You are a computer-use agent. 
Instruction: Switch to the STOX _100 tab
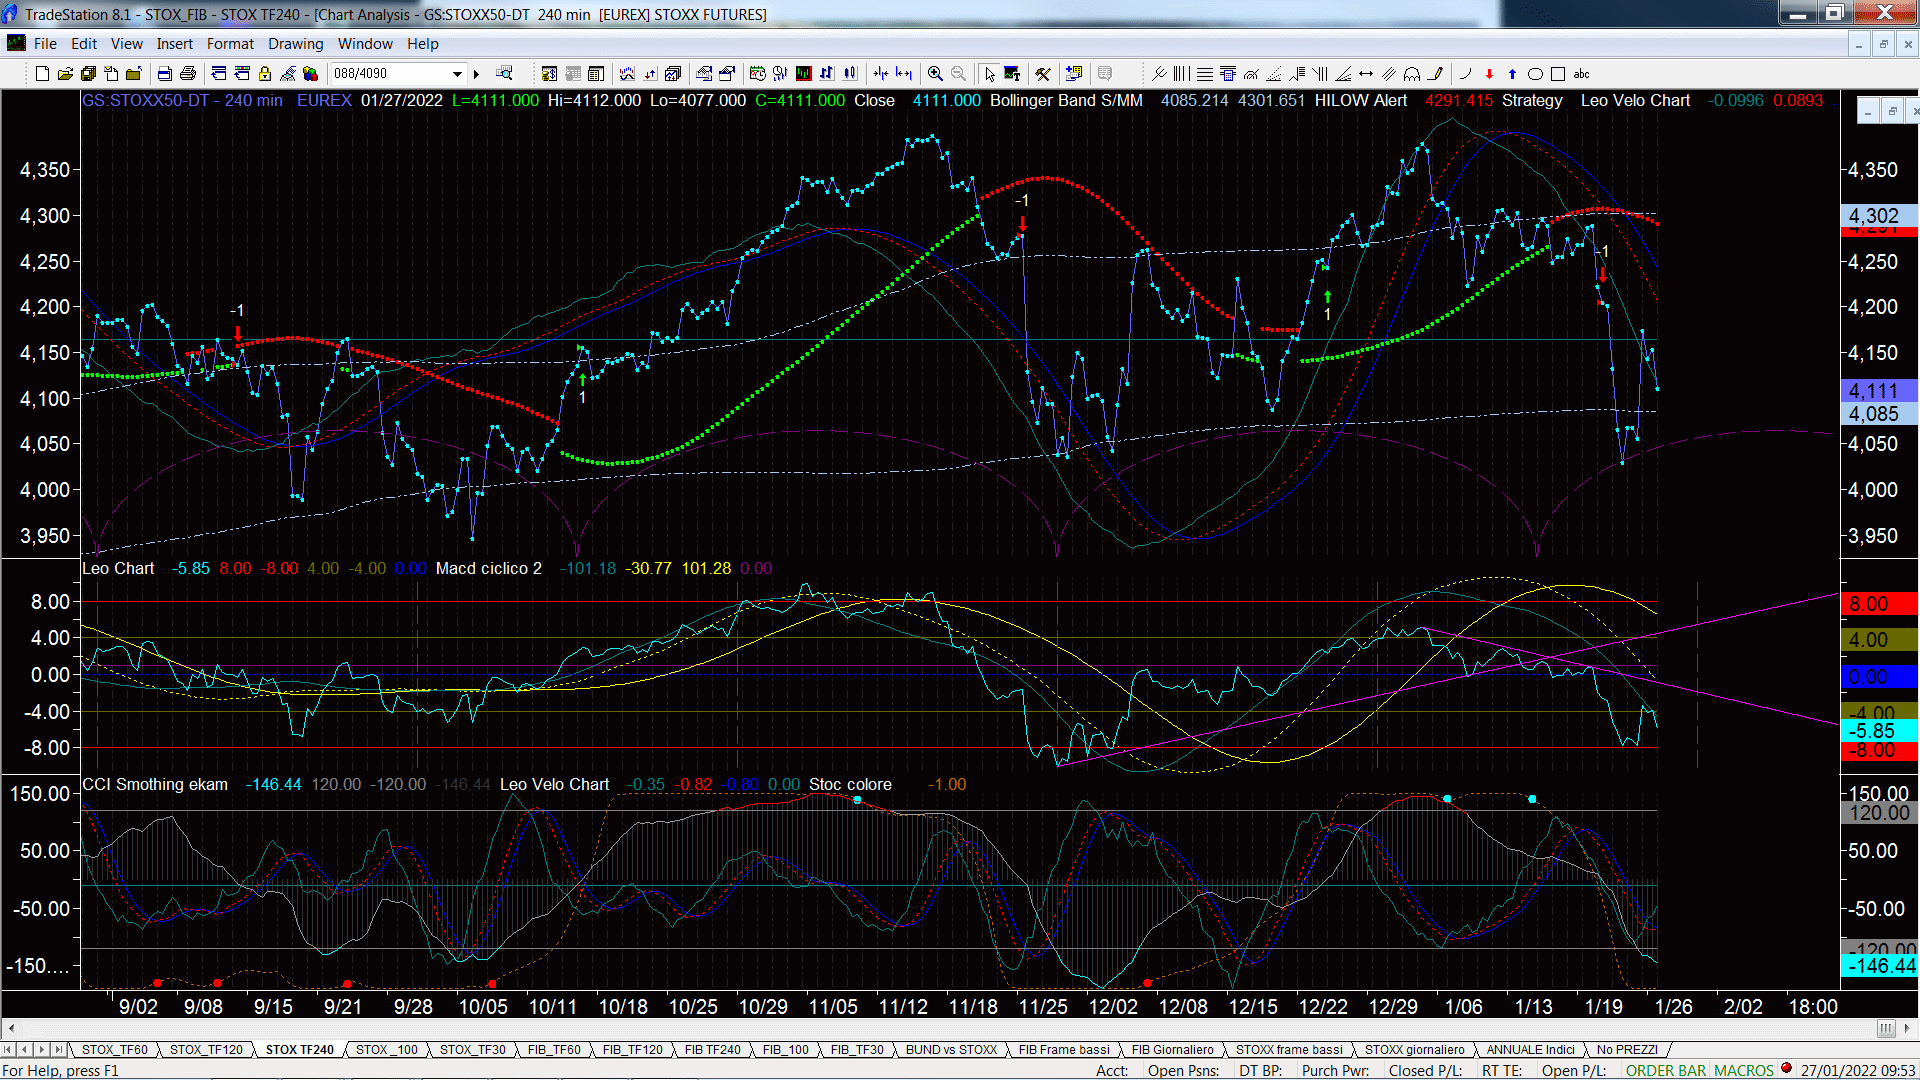coord(386,1050)
